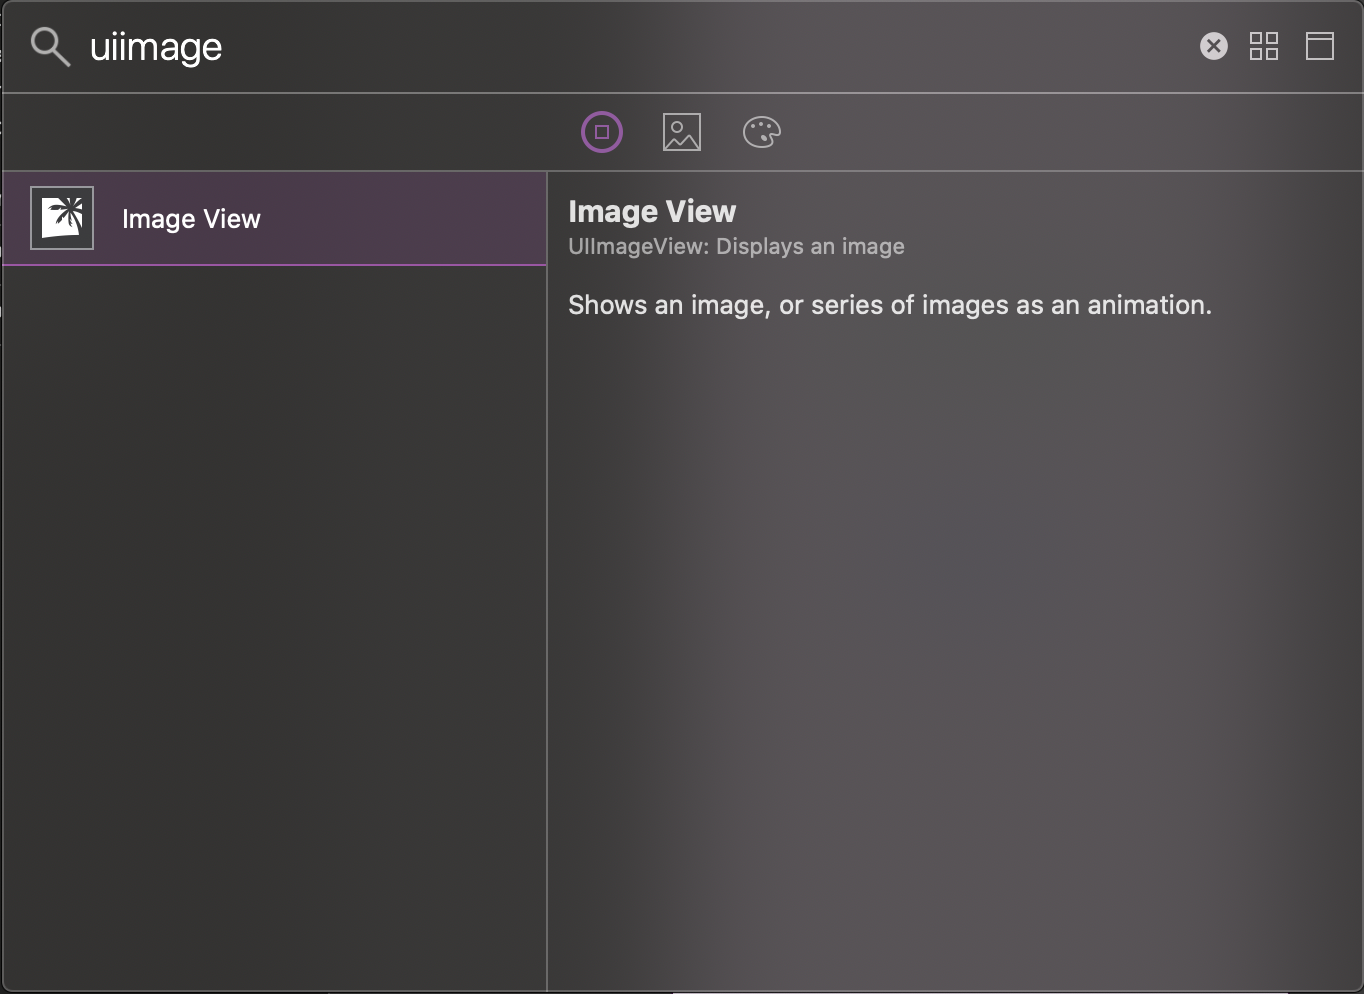Click the Image View label in results
This screenshot has height=994, width=1364.
coord(191,219)
